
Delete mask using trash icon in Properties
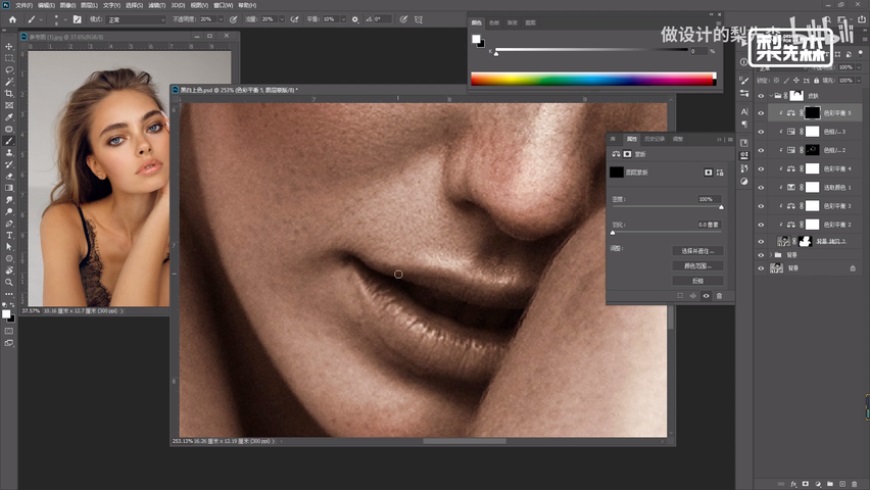pos(718,296)
